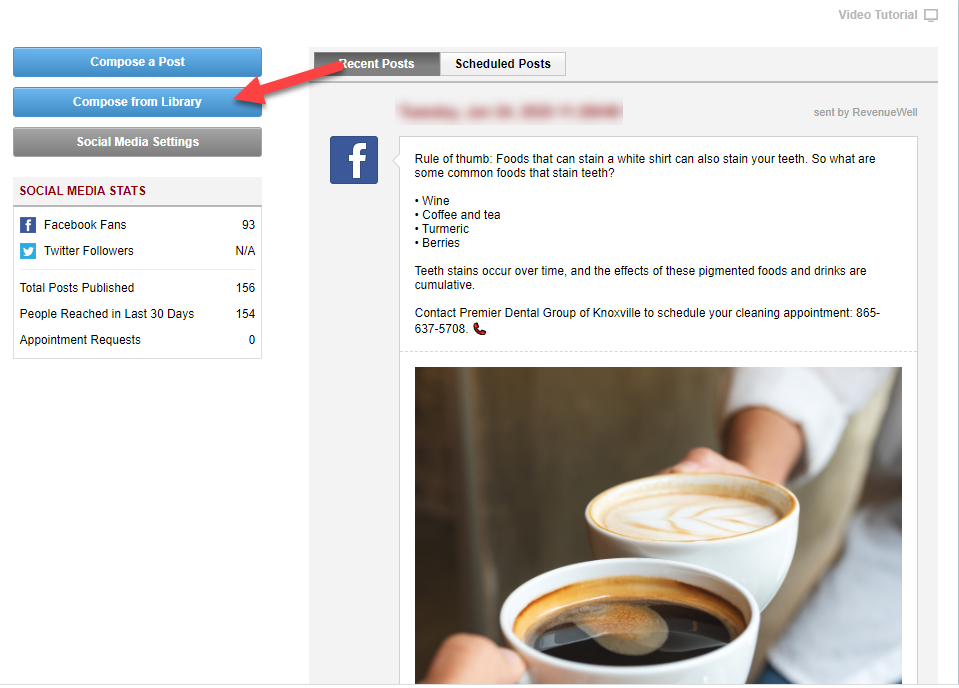
Task: Click the Appointment Requests value 0
Action: [252, 339]
